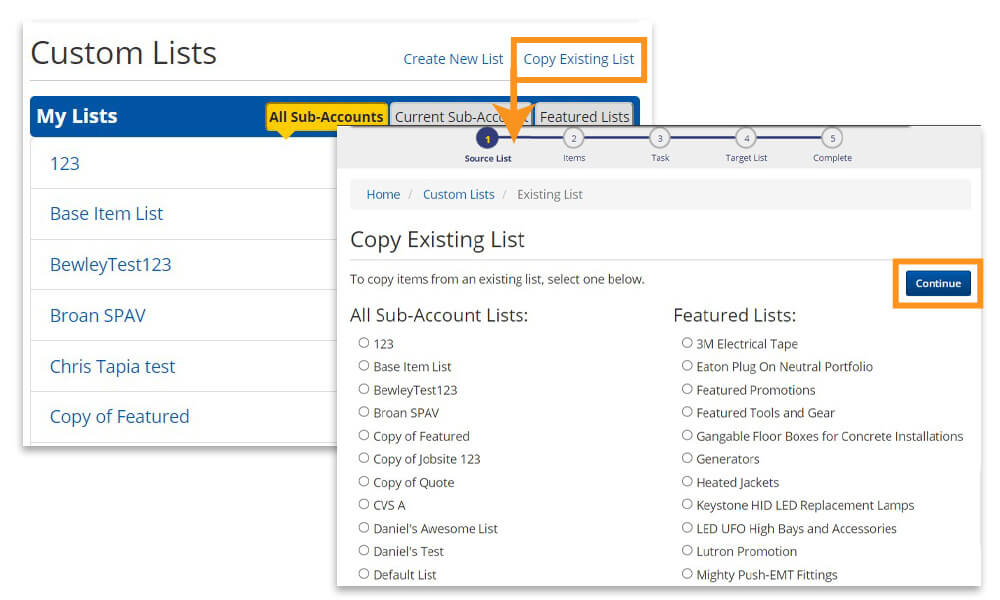Go to Home breadcrumb link
Viewport: 1000px width, 600px height.
383,194
